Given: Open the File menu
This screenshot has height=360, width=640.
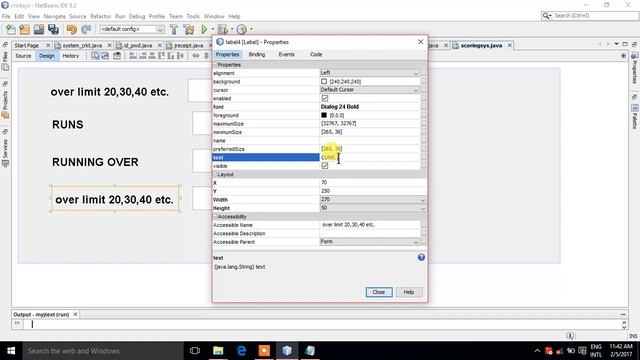Looking at the screenshot, I should [6, 16].
